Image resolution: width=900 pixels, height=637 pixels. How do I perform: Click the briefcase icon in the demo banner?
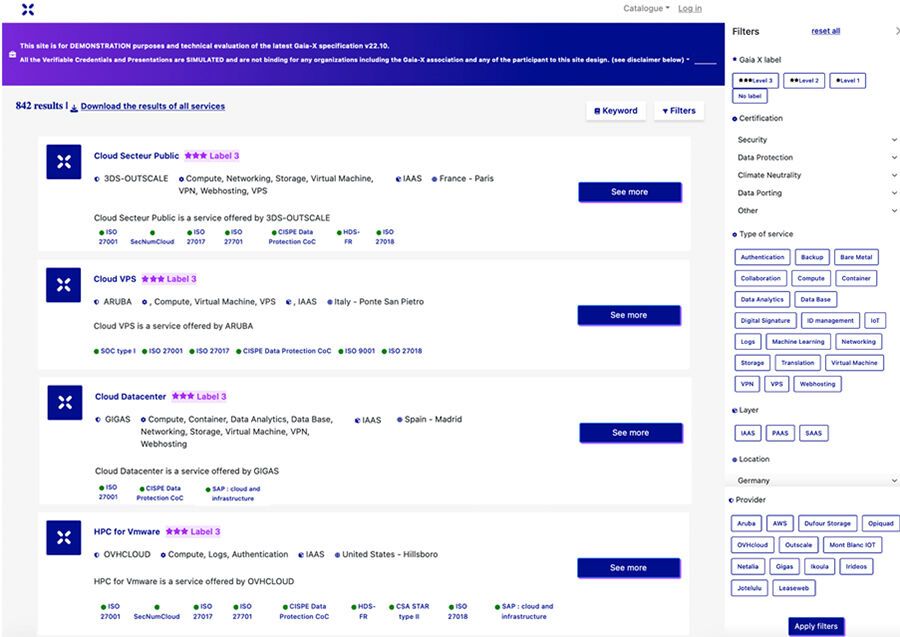click(x=10, y=53)
